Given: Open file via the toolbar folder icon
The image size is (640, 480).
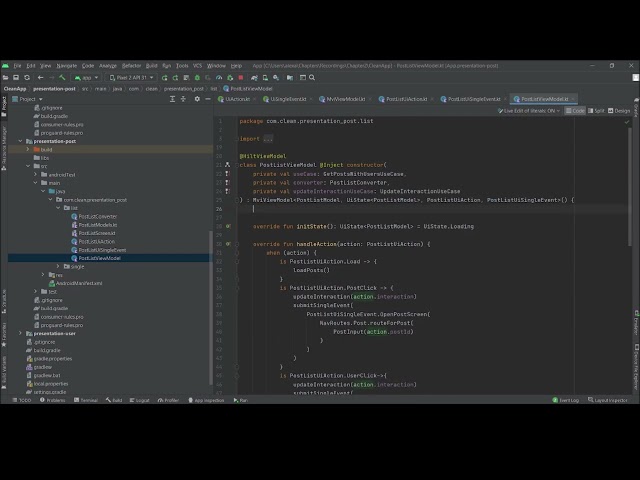Looking at the screenshot, I should [5, 78].
